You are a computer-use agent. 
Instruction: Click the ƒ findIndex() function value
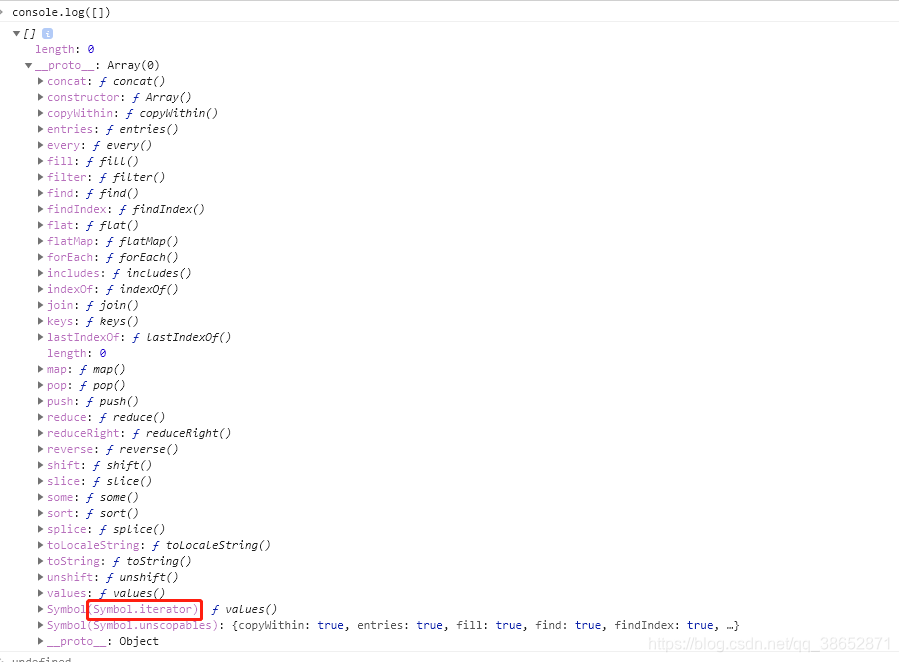click(162, 209)
